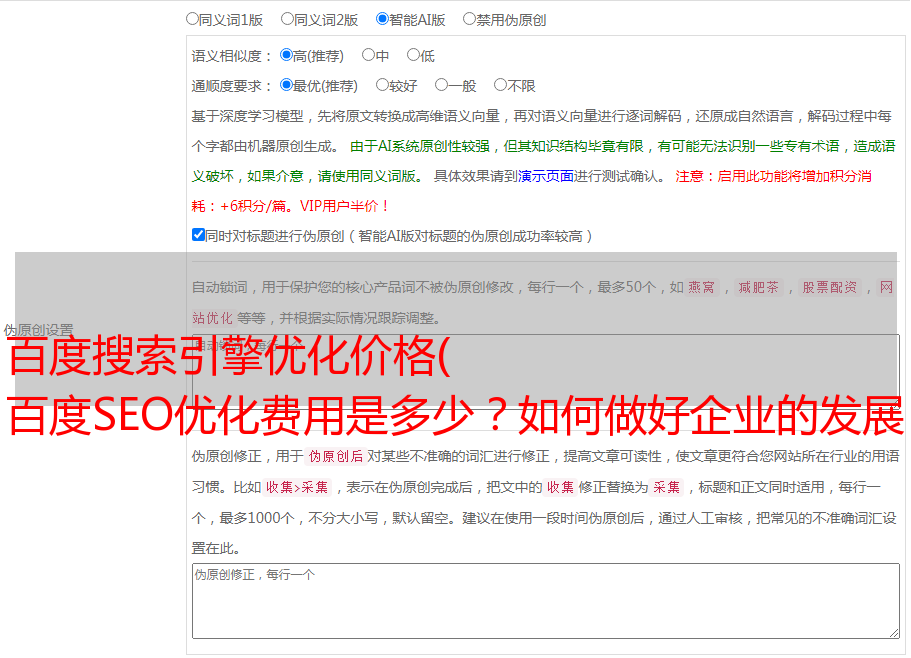The image size is (911, 658).
Task: Click the 减肥茶 example keyword
Action: [x=758, y=287]
